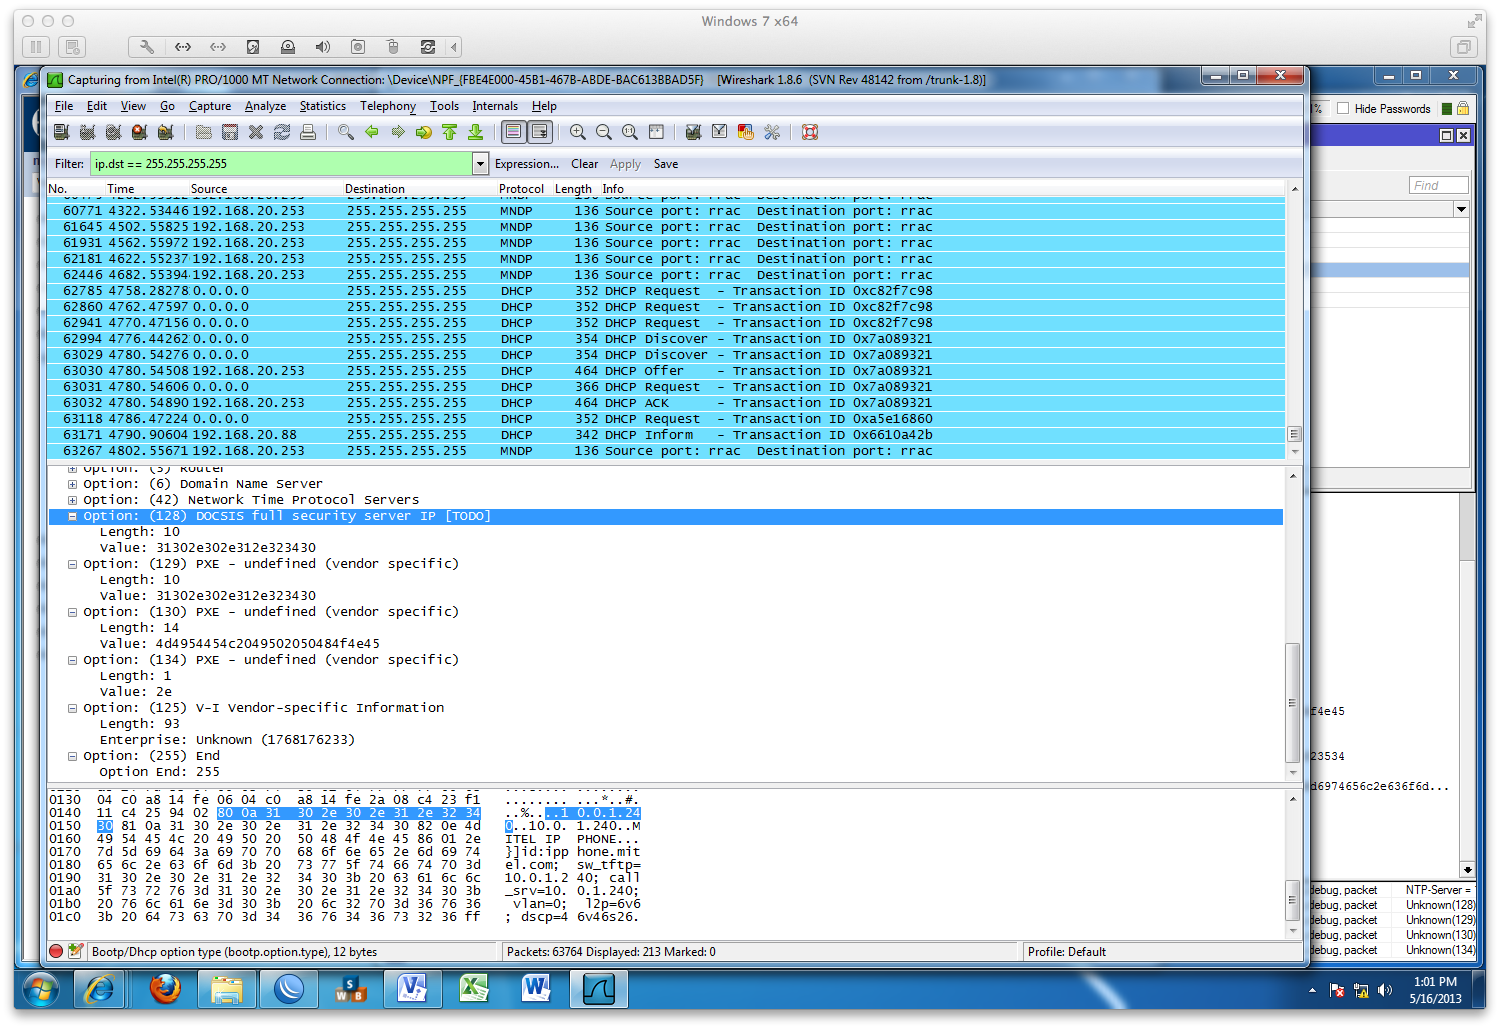The height and width of the screenshot is (1029, 1500).
Task: Start a new live capture icon
Action: coord(113,132)
